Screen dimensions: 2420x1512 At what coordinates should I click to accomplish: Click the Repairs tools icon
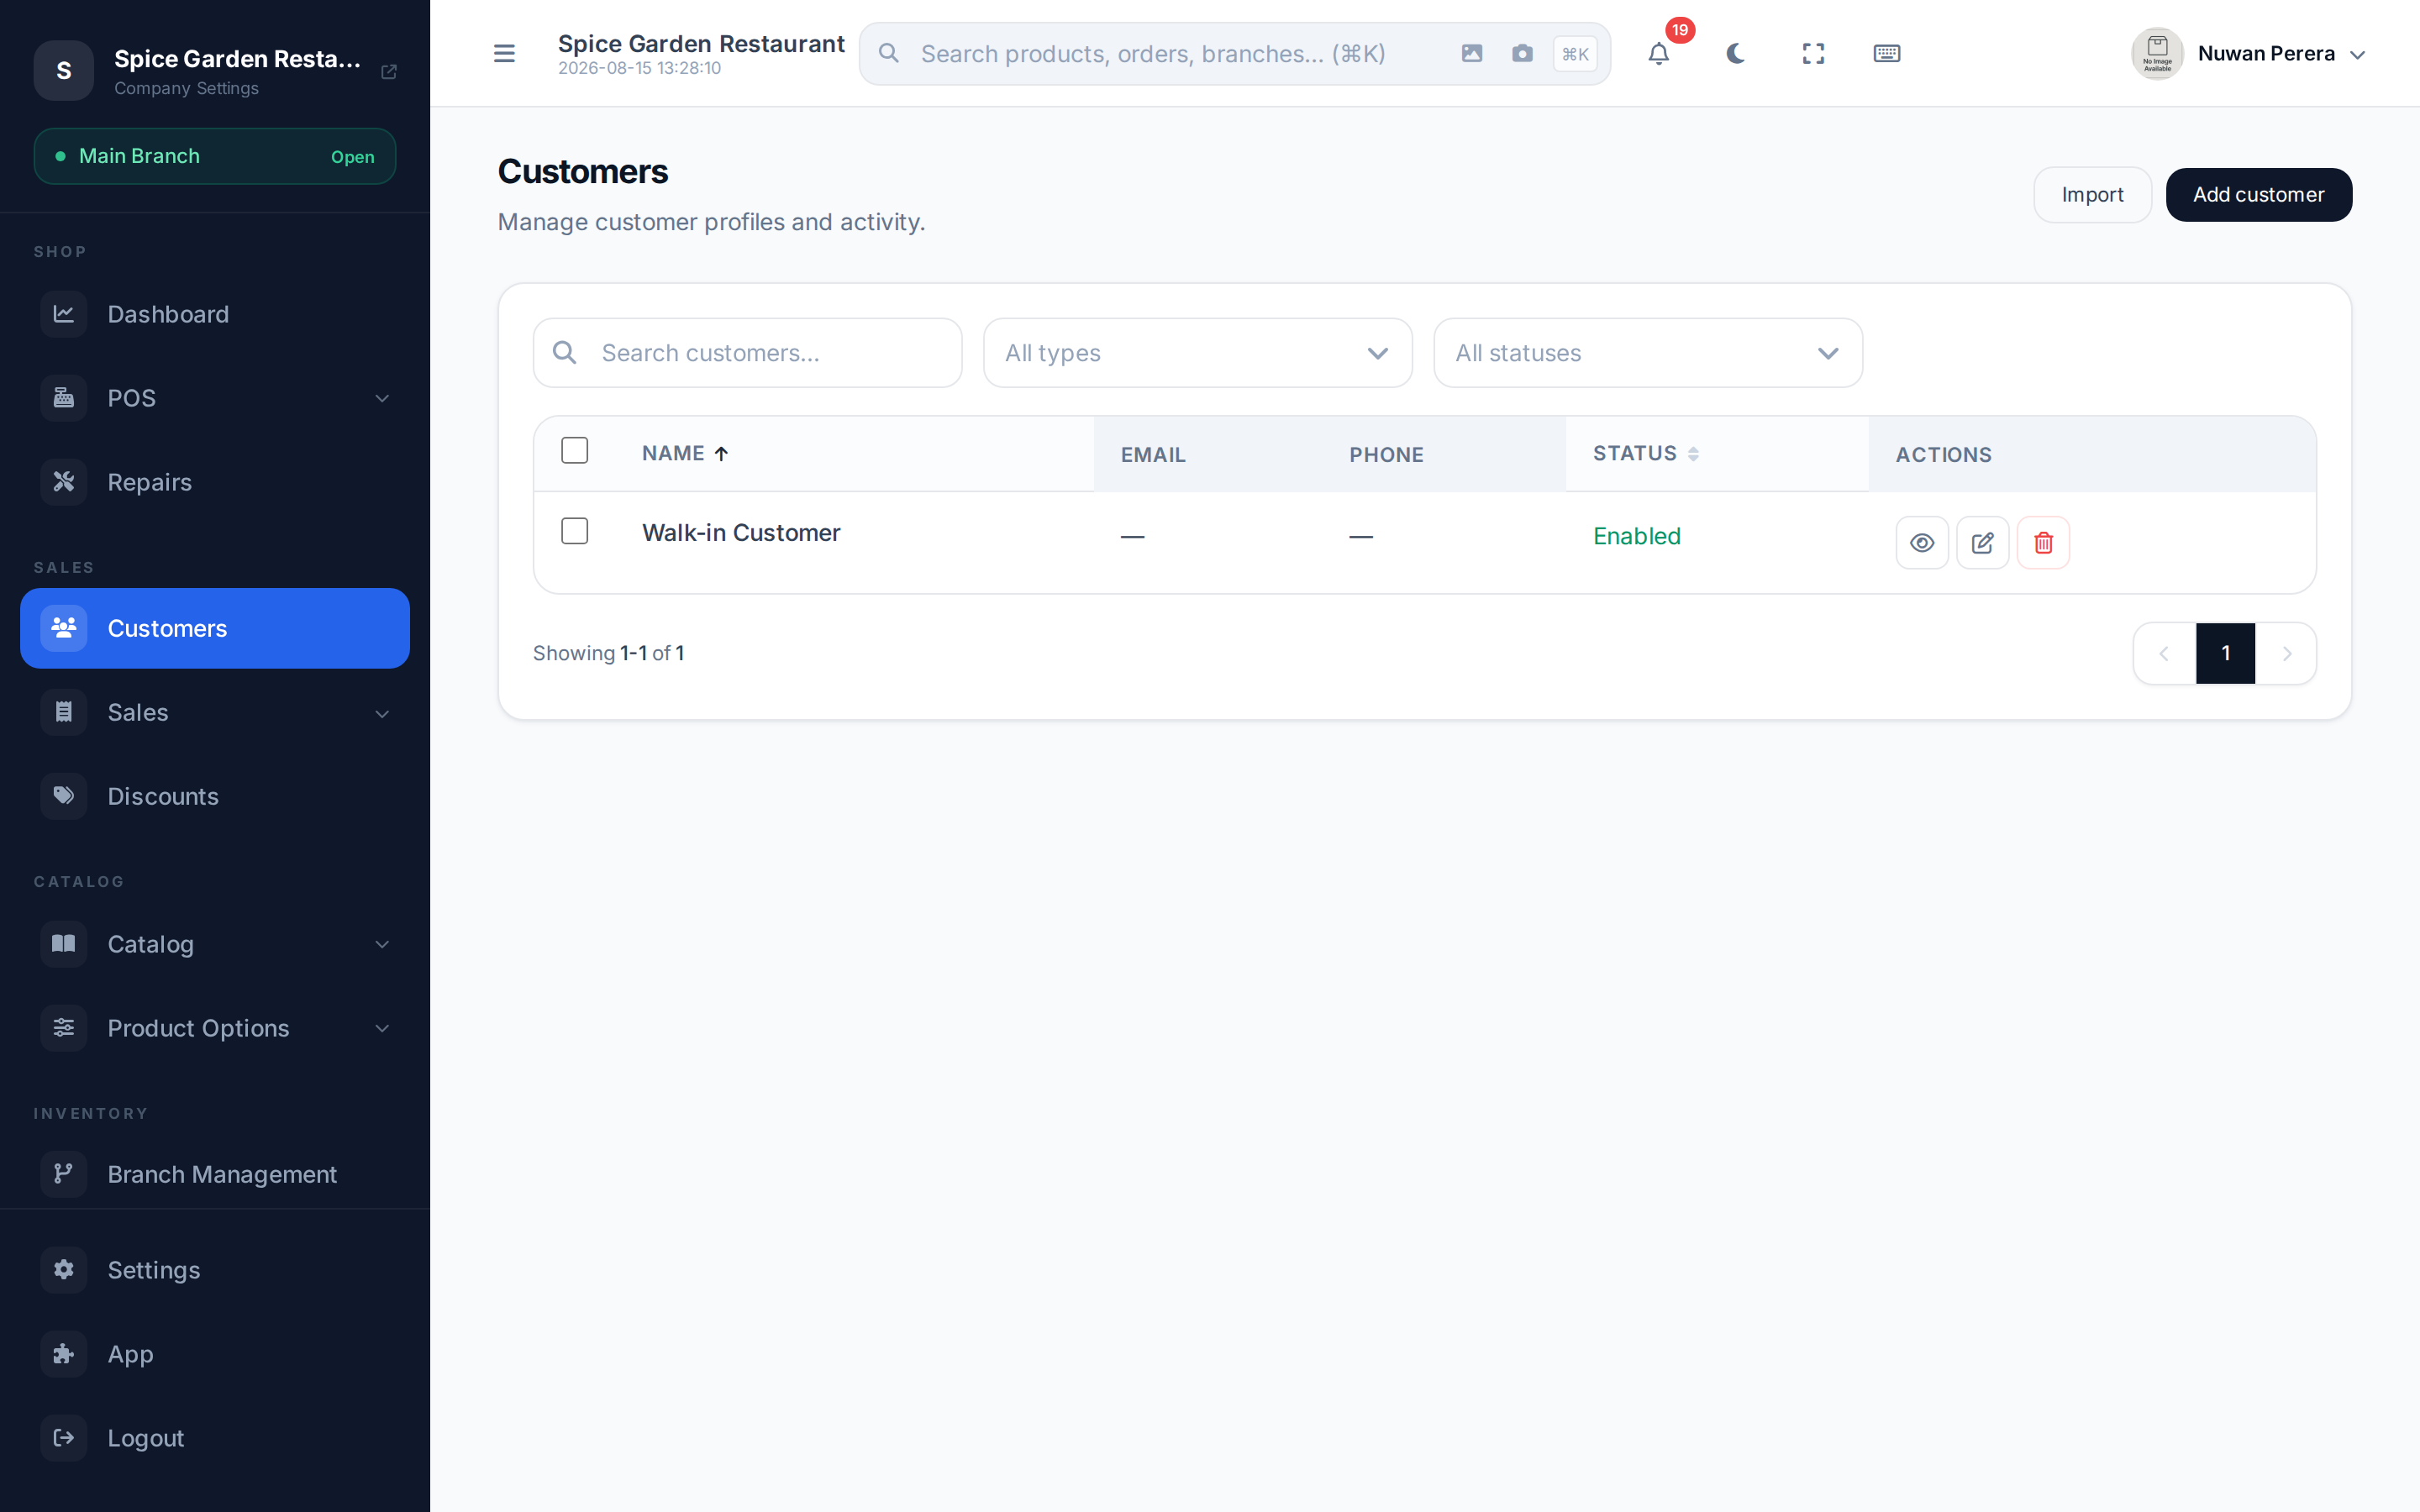(64, 482)
